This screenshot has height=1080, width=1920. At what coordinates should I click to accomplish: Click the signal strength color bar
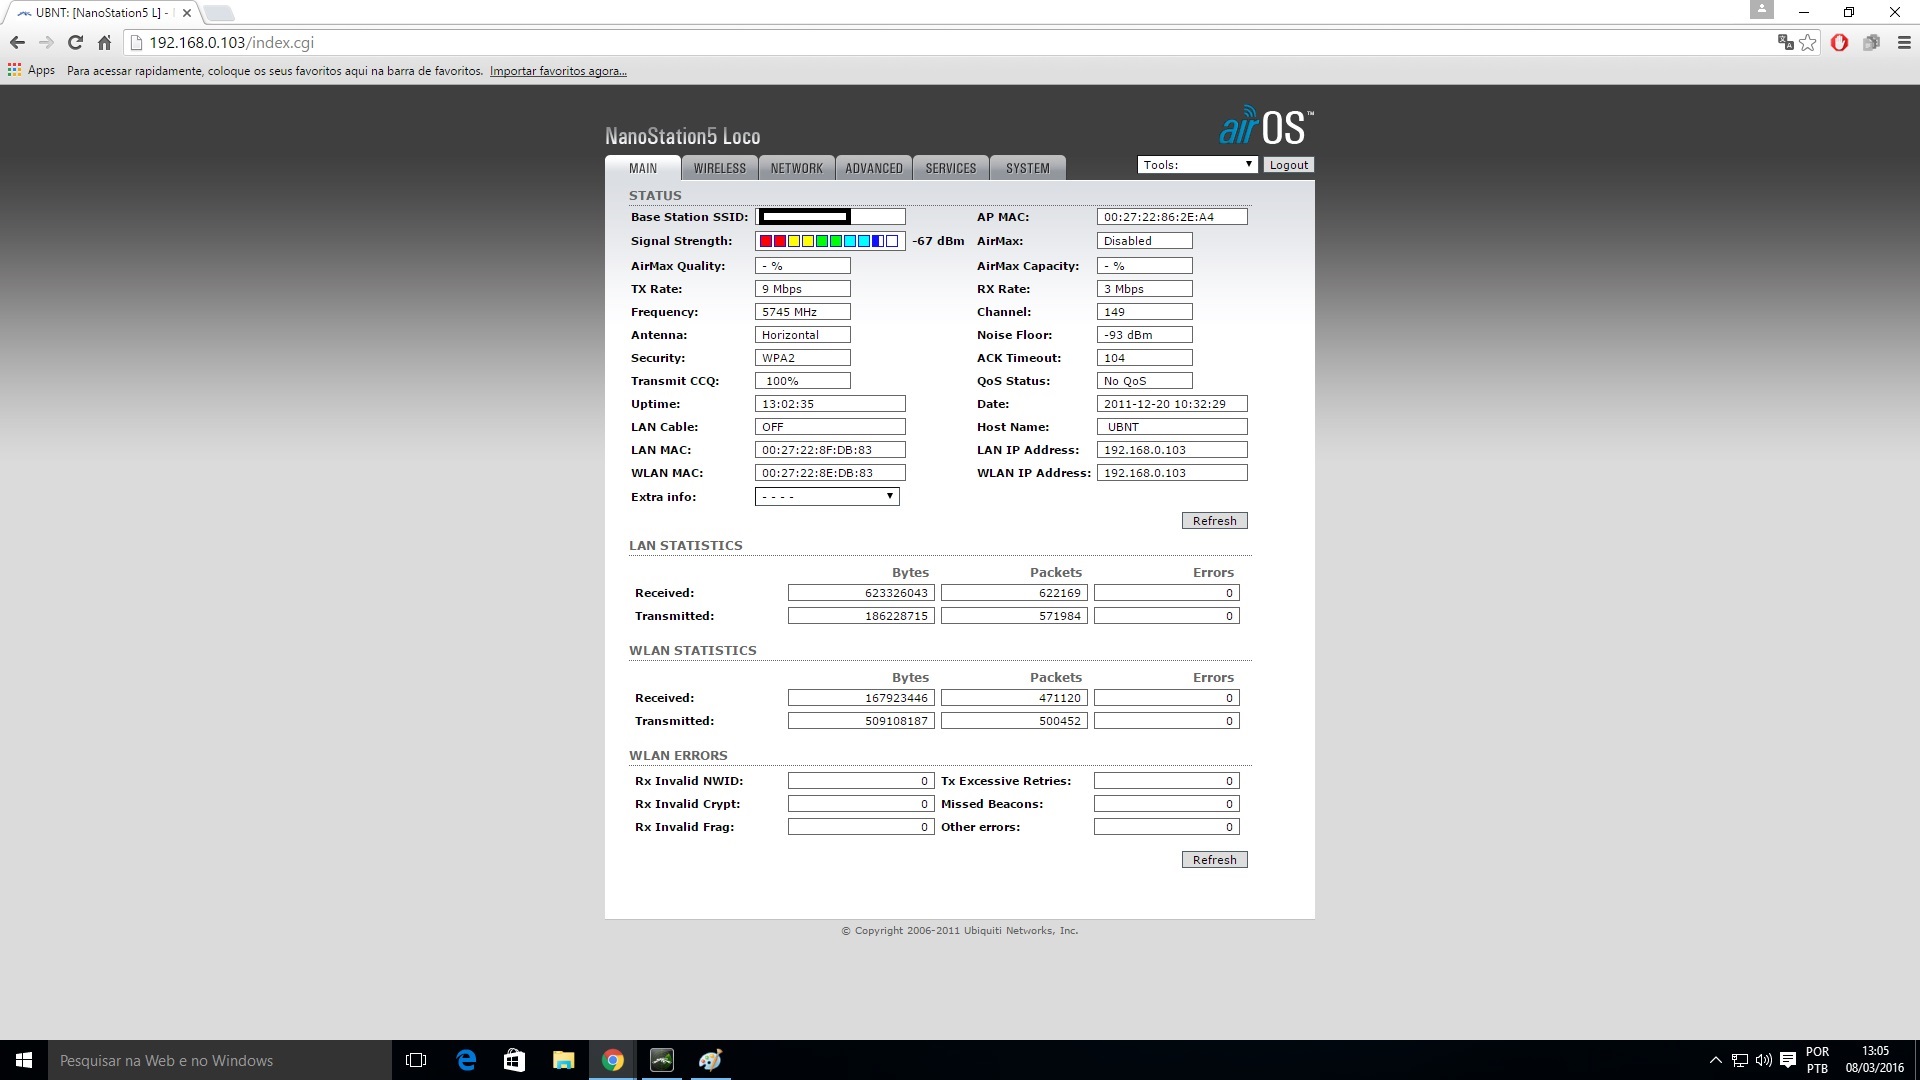coord(830,241)
